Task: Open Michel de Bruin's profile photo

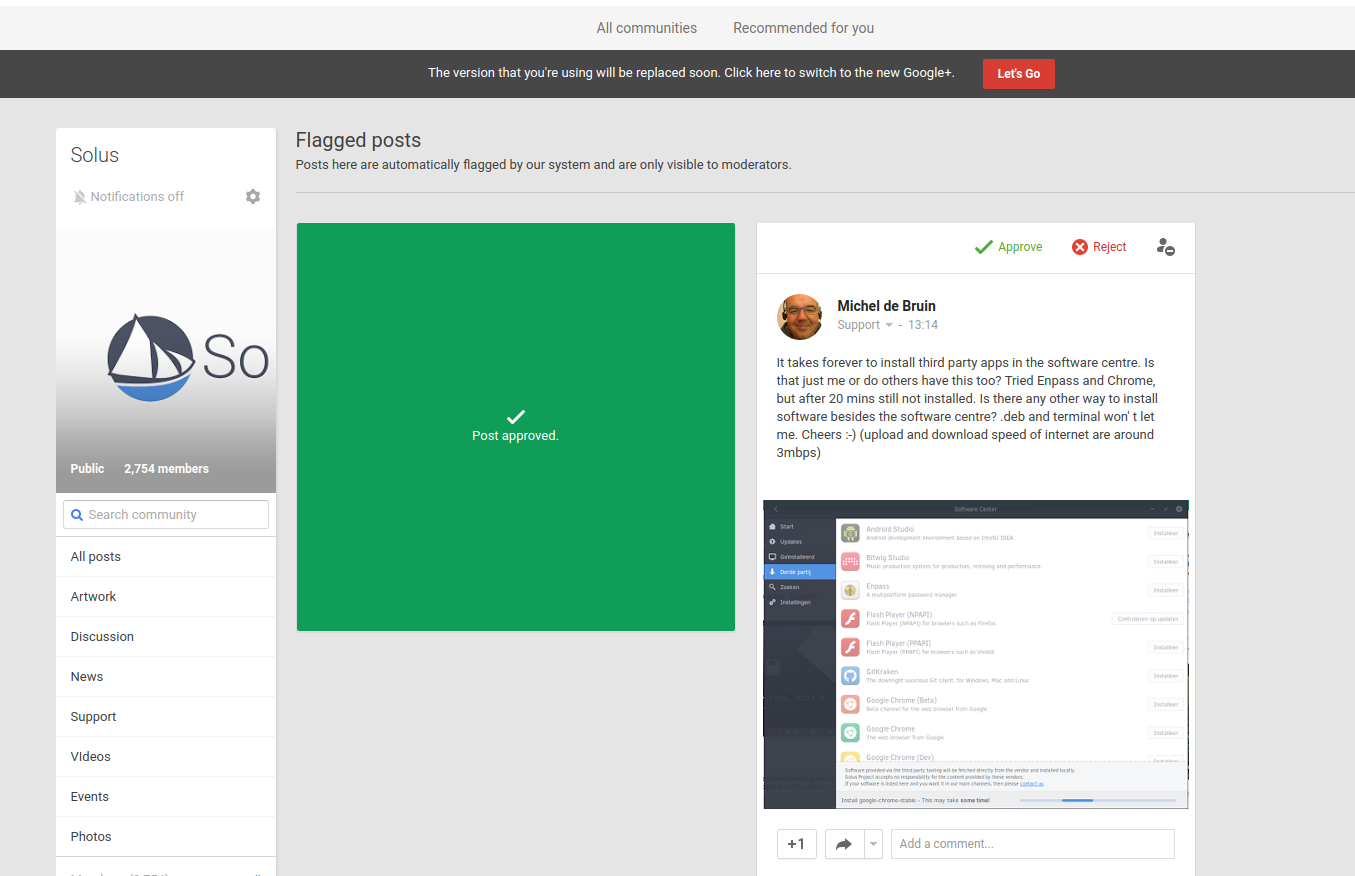Action: pyautogui.click(x=800, y=317)
